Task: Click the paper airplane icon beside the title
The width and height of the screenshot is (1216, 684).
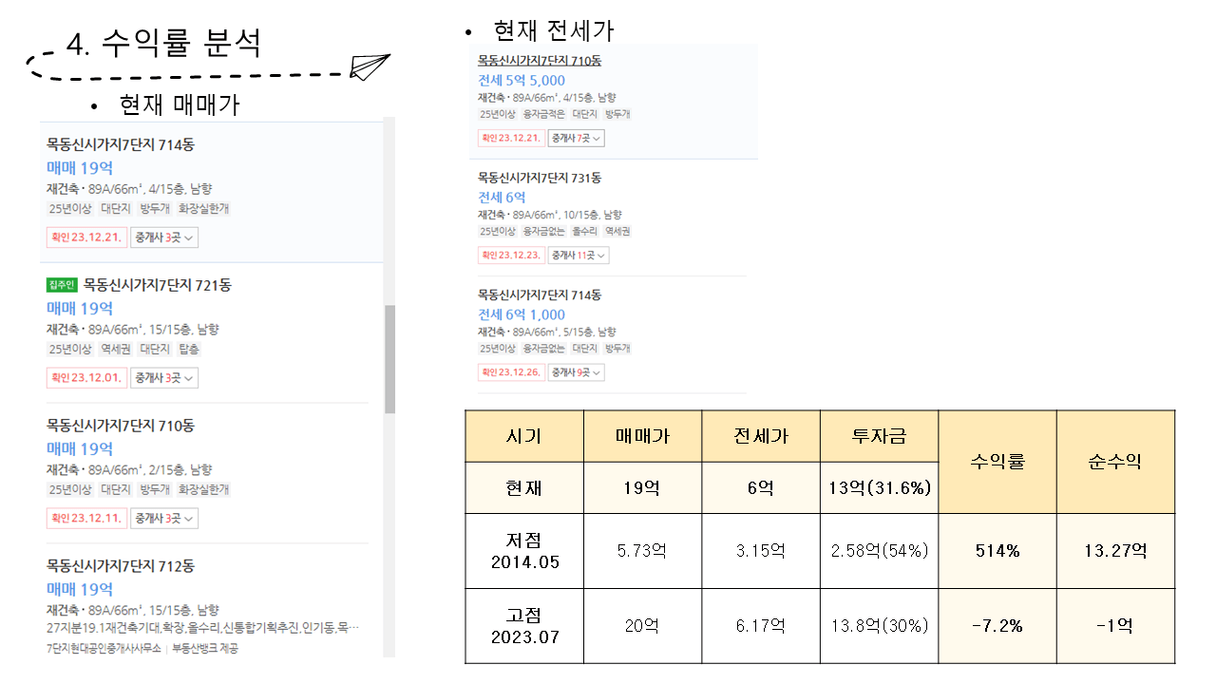Action: 369,66
